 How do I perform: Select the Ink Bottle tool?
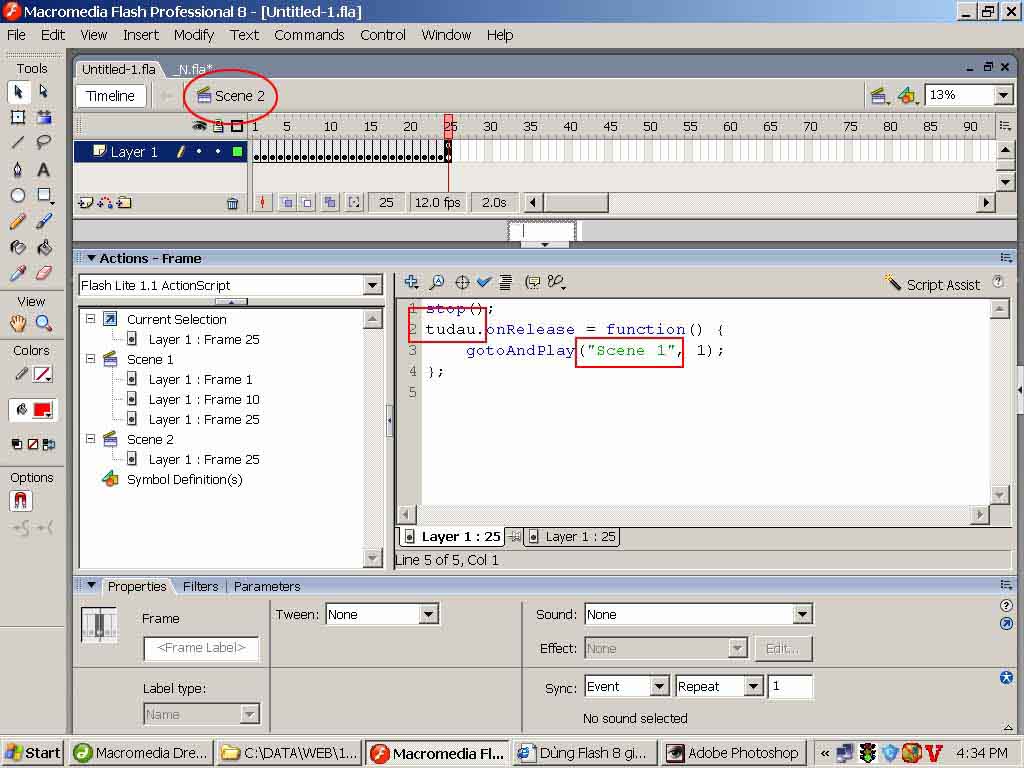point(18,248)
